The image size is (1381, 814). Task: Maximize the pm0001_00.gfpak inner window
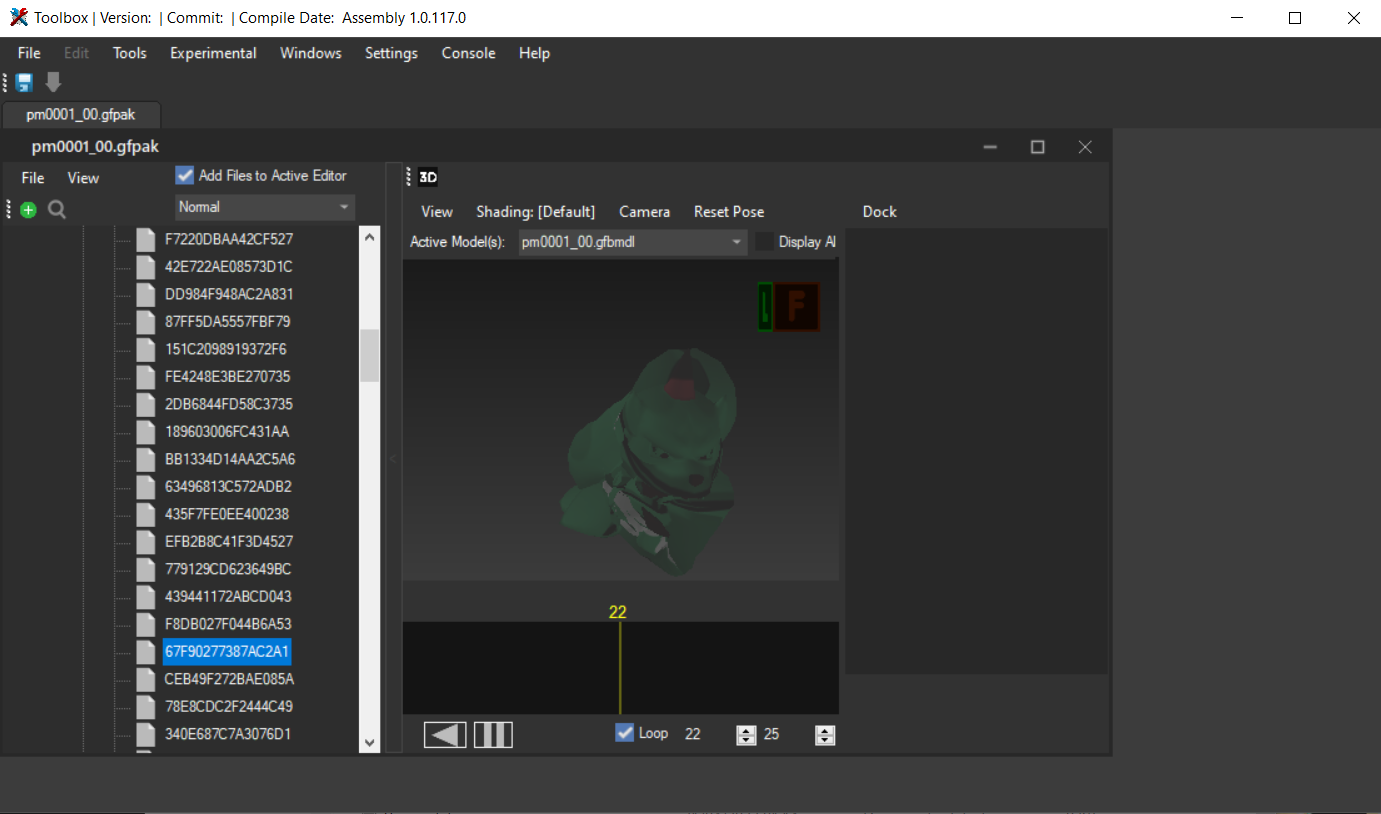pyautogui.click(x=1038, y=147)
